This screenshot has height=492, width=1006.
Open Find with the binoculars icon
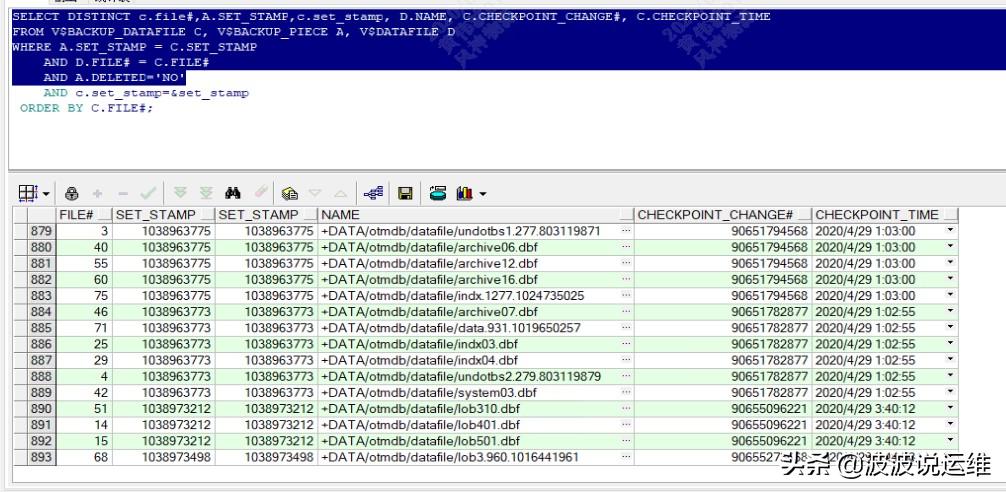[235, 194]
